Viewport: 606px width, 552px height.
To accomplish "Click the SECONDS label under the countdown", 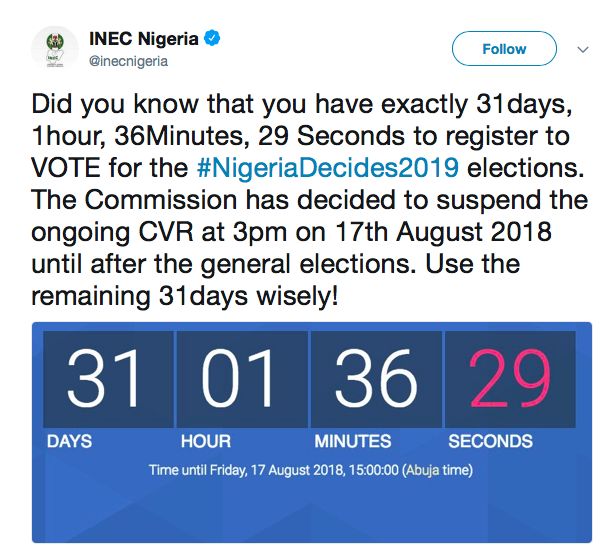I will click(490, 441).
